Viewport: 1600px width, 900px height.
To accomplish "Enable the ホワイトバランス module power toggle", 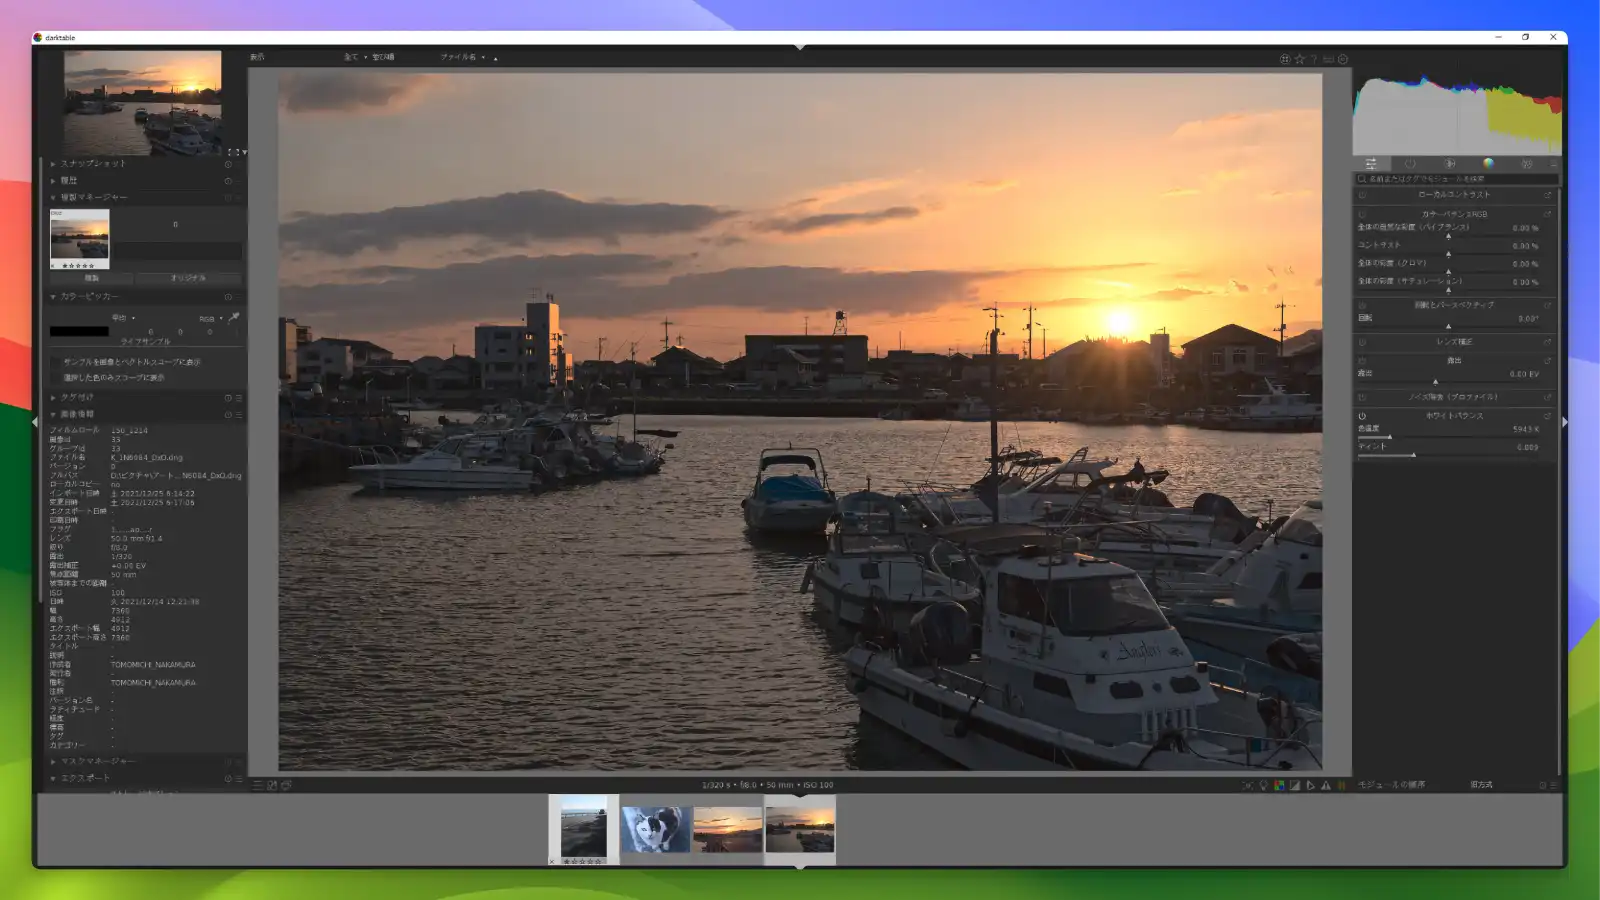I will 1362,415.
